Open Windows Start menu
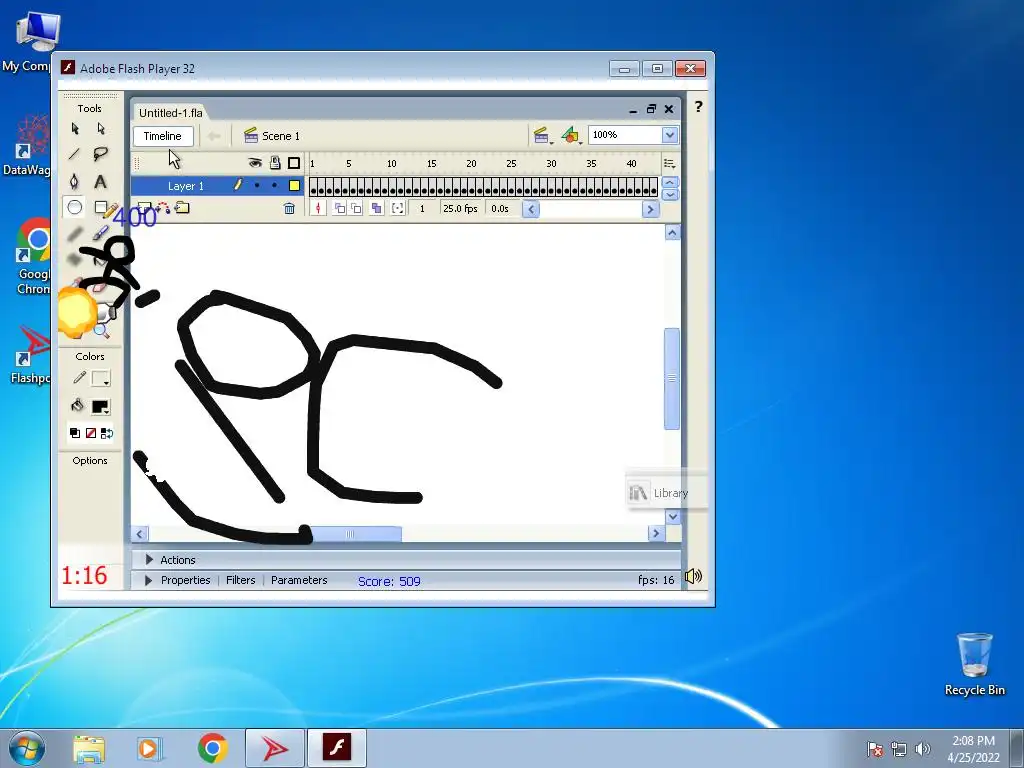The width and height of the screenshot is (1024, 768). [27, 748]
